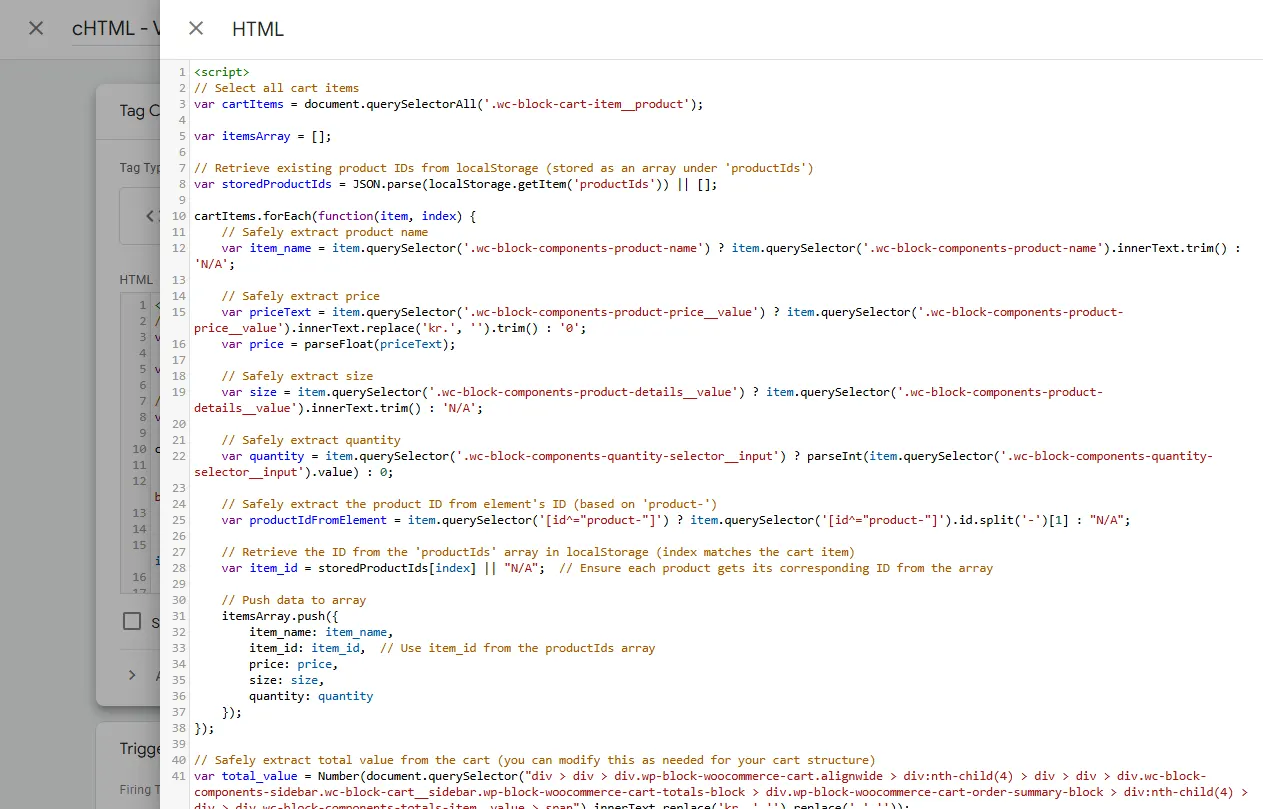Click the 'var productIdFromElement' line
This screenshot has width=1263, height=809.
(x=675, y=520)
